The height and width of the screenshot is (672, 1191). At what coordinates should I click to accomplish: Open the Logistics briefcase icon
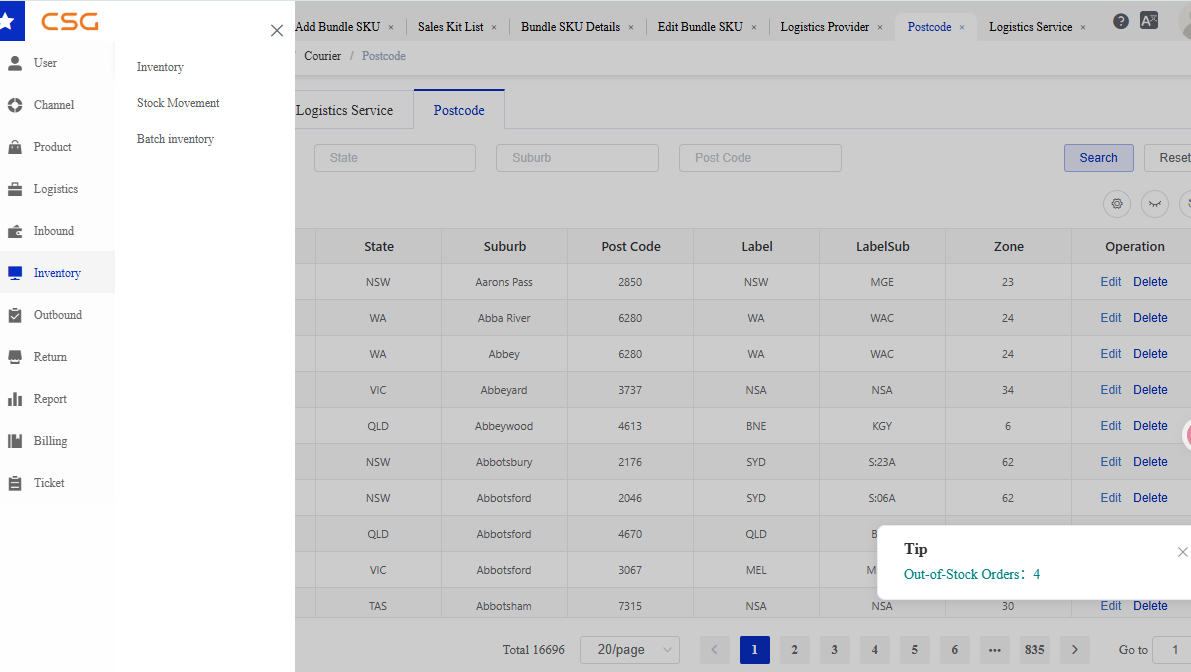coord(15,189)
